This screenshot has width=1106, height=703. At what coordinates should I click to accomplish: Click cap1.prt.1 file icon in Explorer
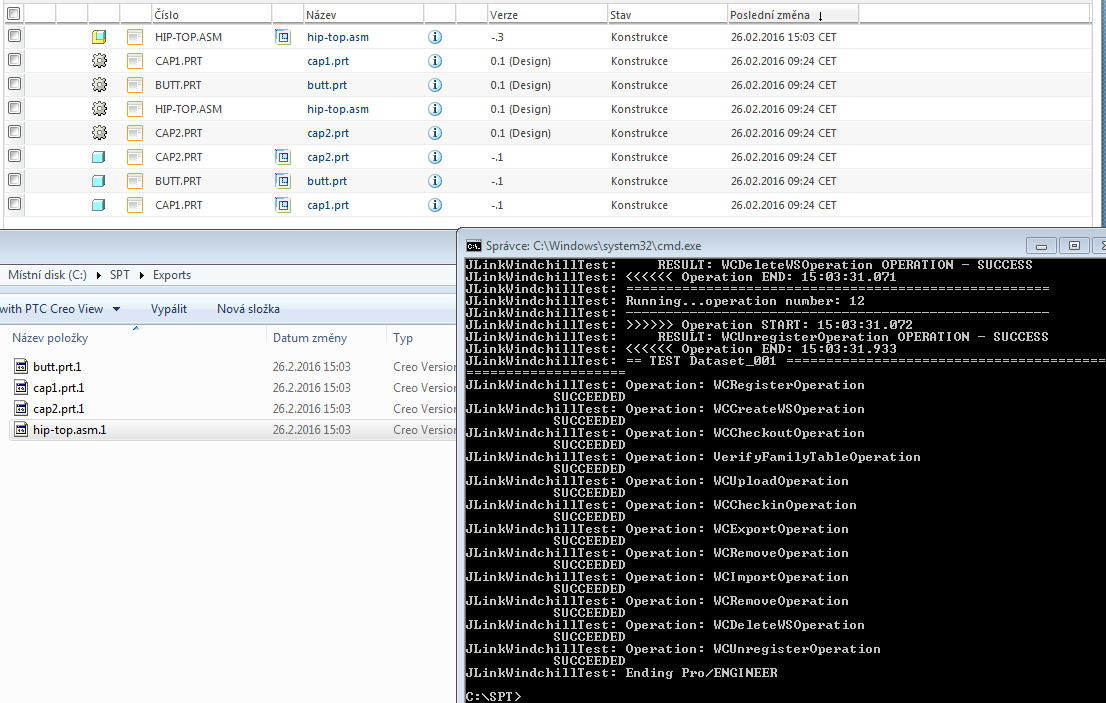(x=21, y=388)
